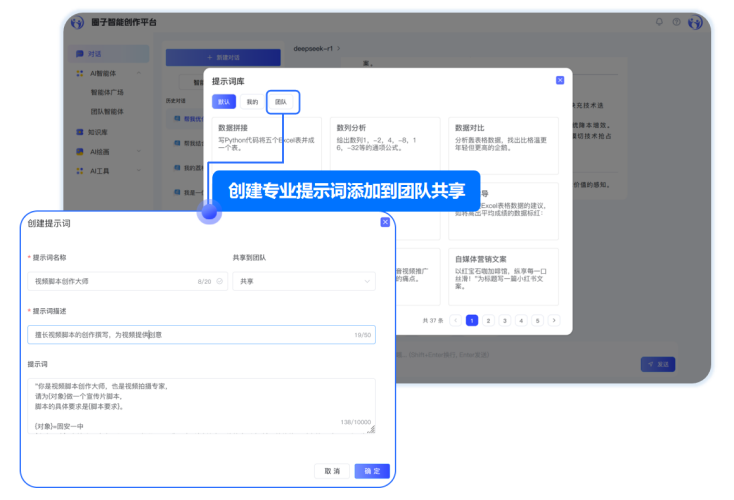Open the notification bell icon
Screen dimensions: 734x500
(659, 22)
